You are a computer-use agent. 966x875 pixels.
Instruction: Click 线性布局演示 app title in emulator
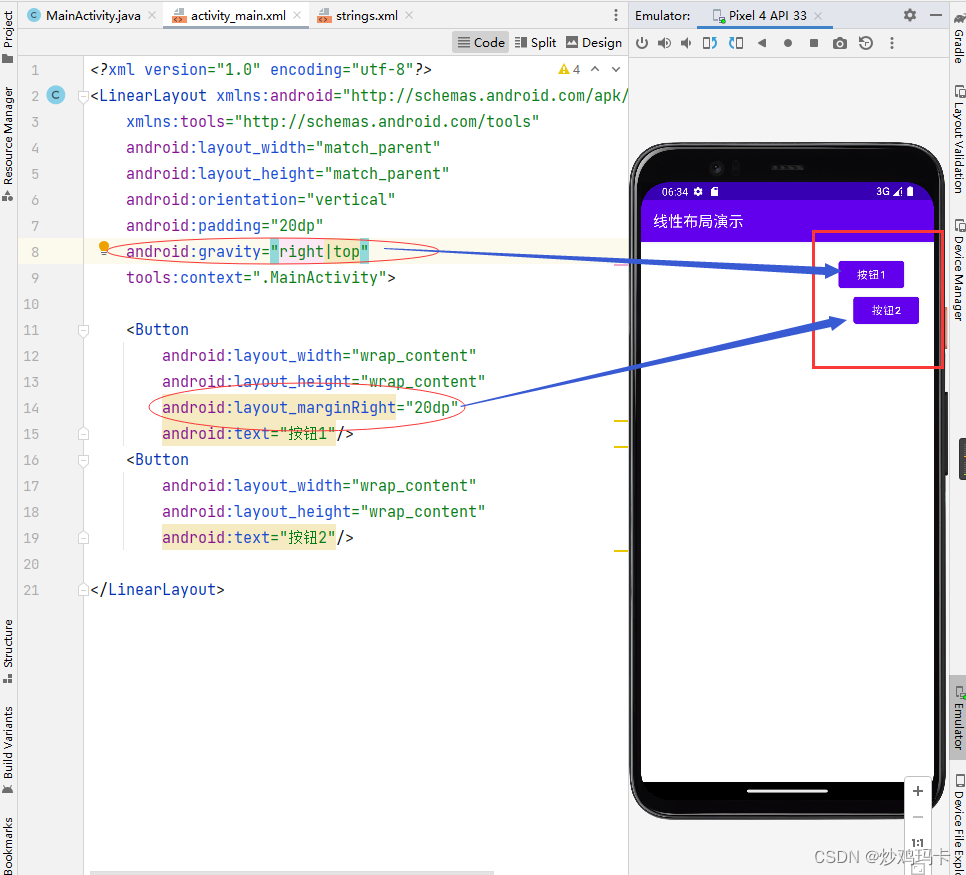click(x=698, y=221)
